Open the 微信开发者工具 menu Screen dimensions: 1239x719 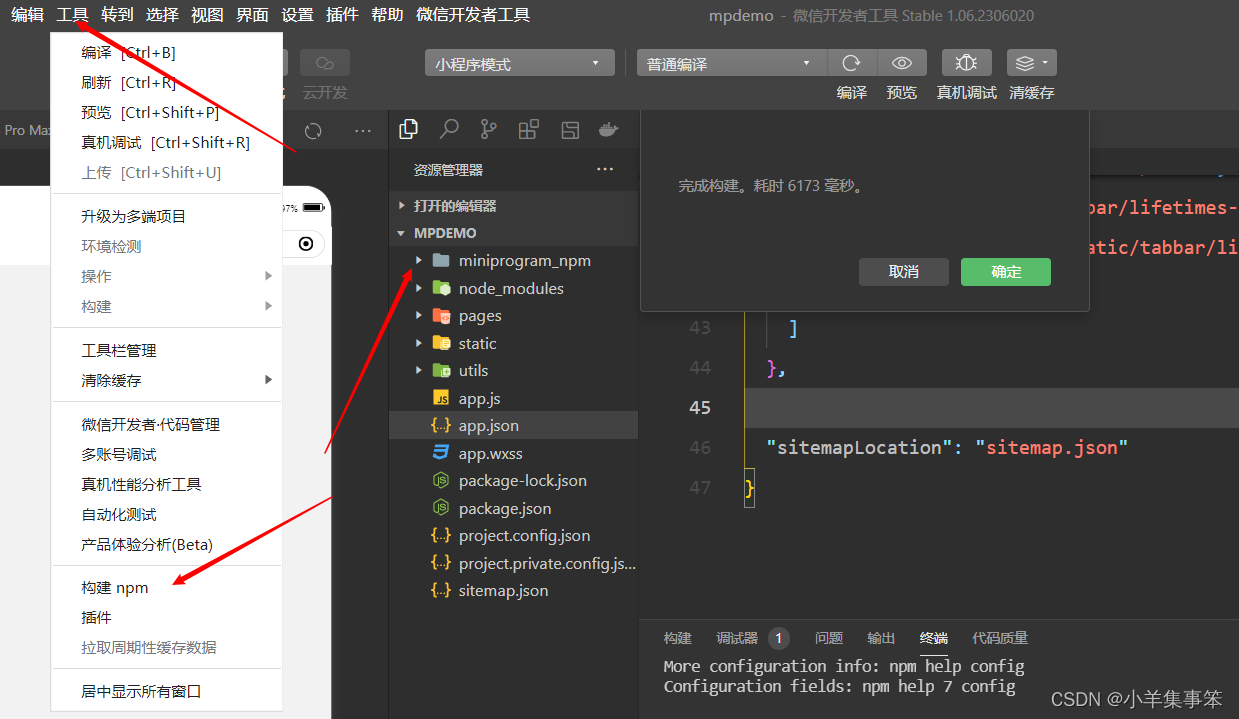click(x=473, y=14)
